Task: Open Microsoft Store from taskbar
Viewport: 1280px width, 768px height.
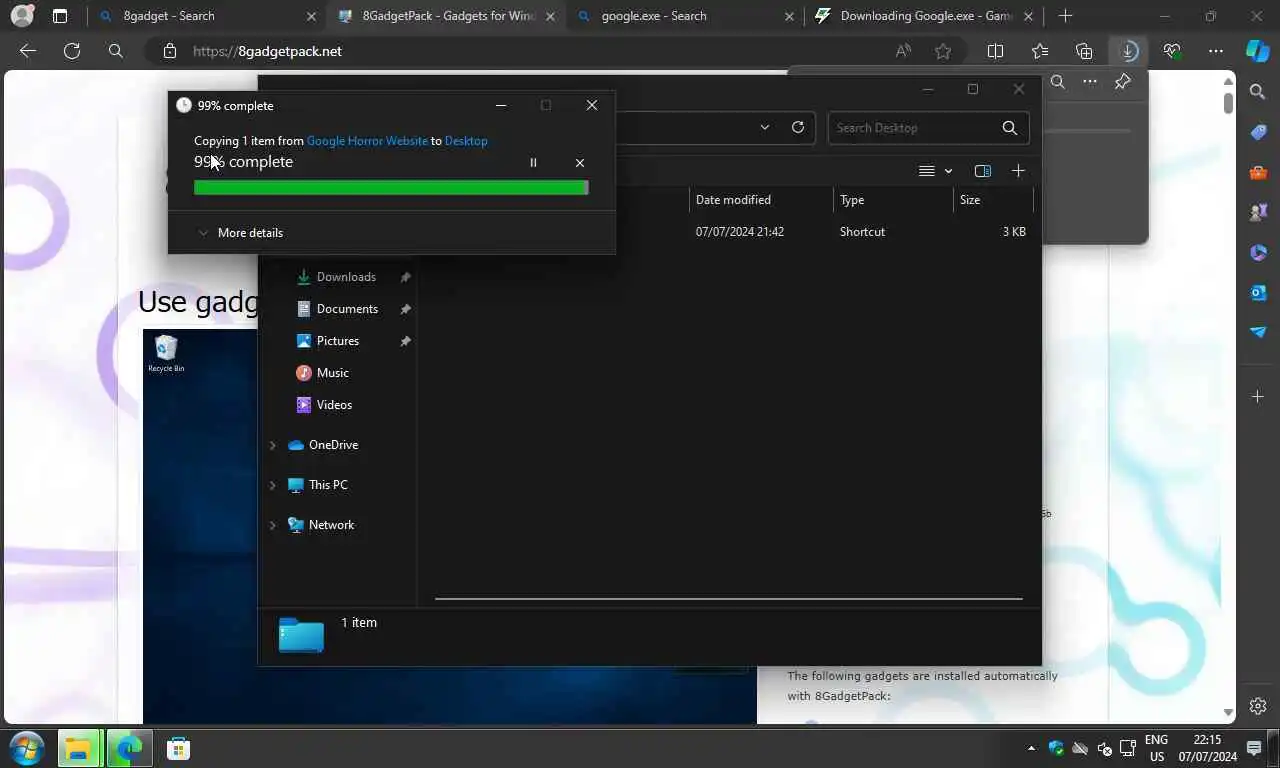Action: pos(178,748)
